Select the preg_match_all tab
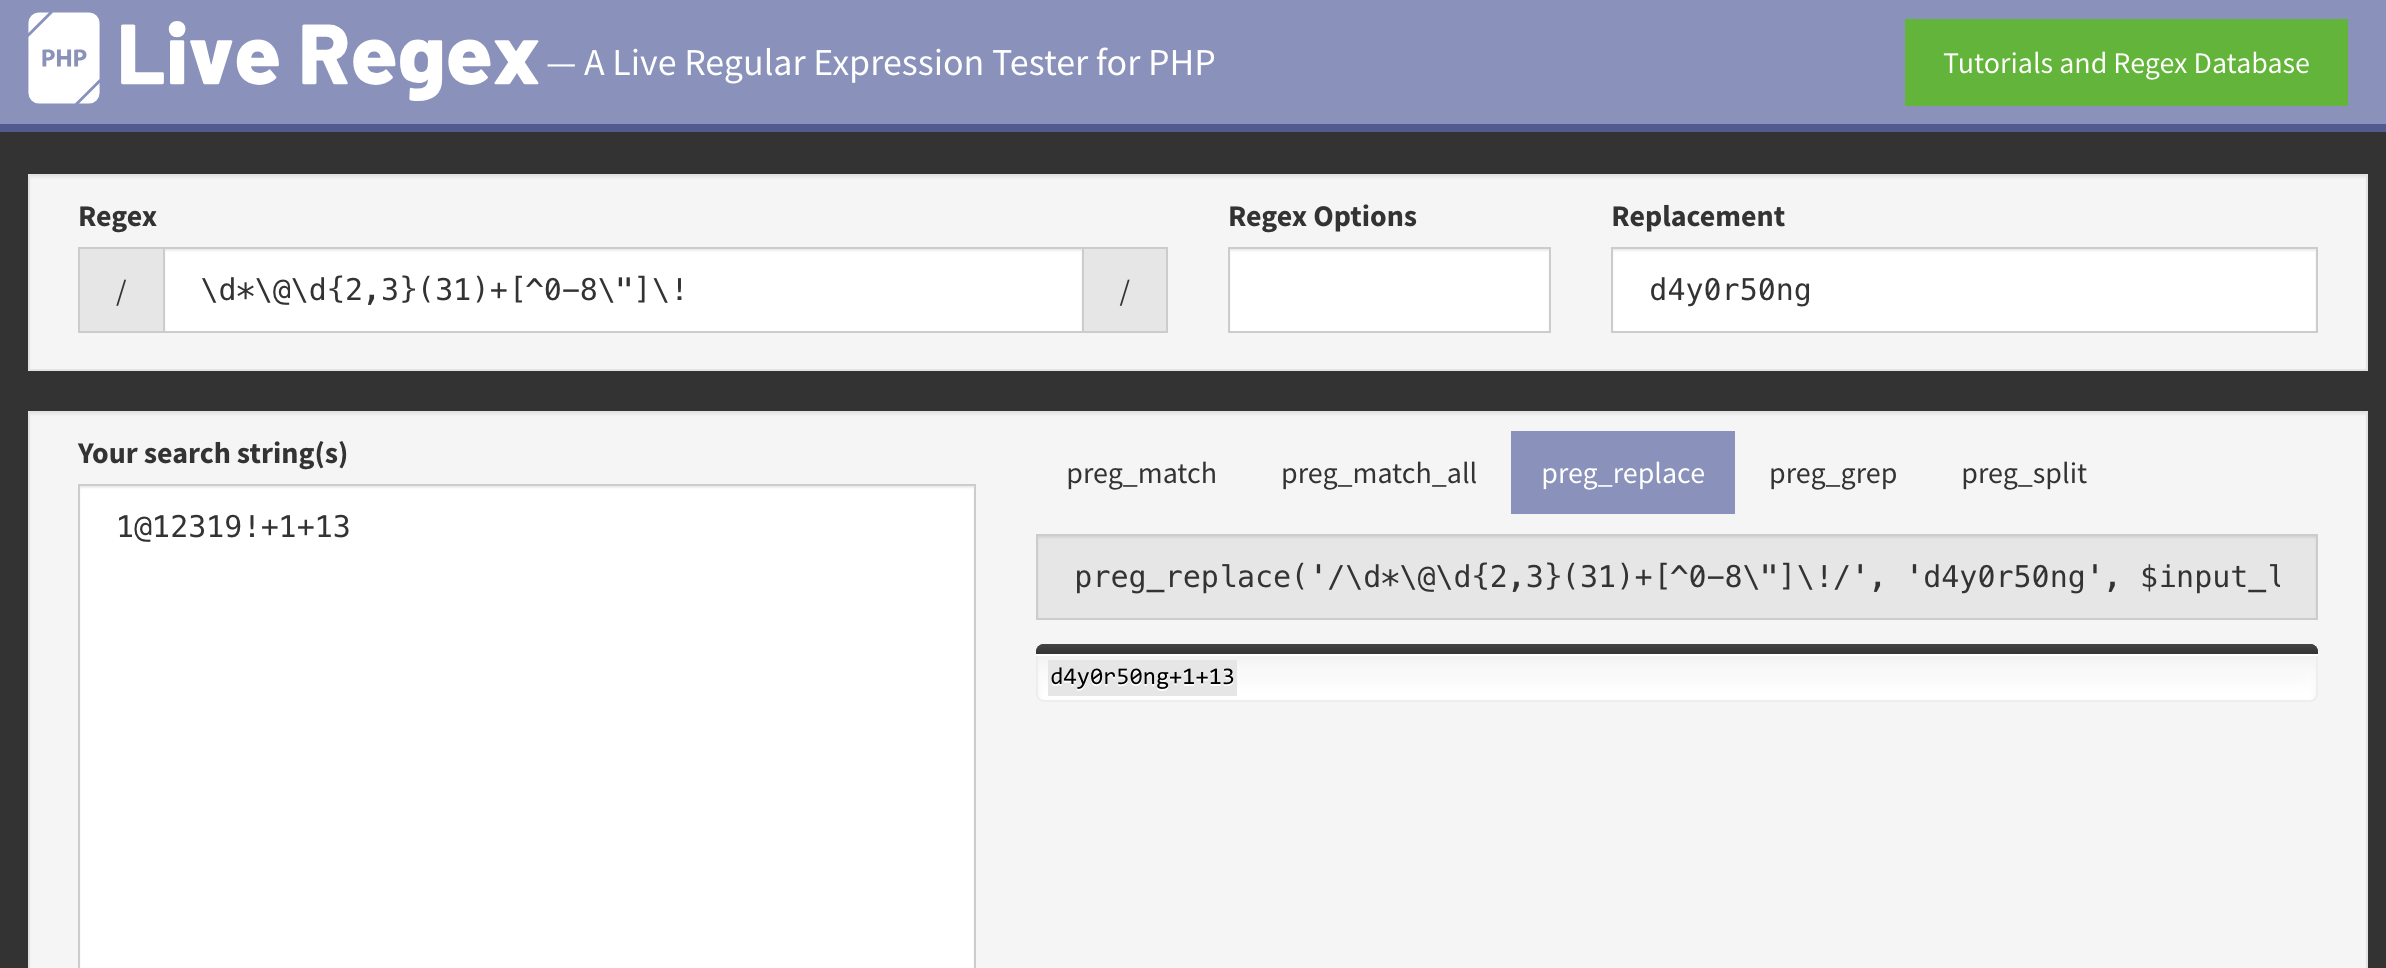Image resolution: width=2386 pixels, height=968 pixels. click(1378, 473)
